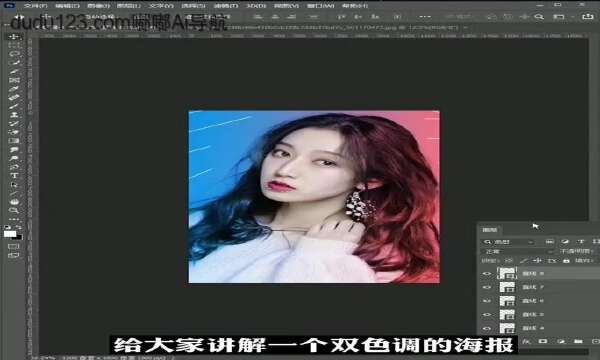Hide the top 曲线 8 layer
The image size is (600, 360).
(x=487, y=274)
